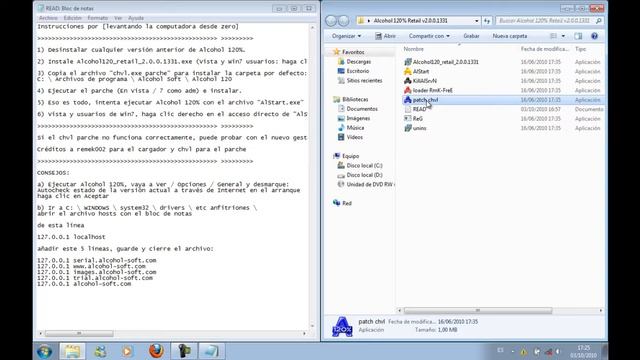This screenshot has width=640, height=360.
Task: Sort files by Nombre column header
Action: 413,49
